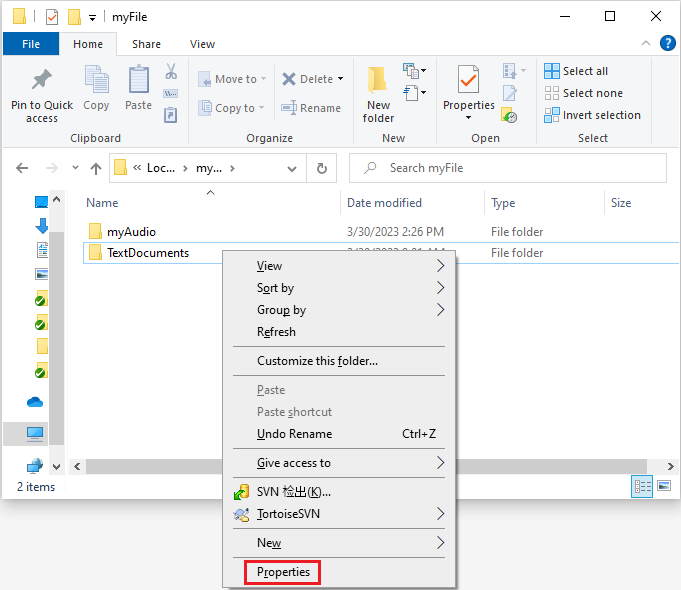Screen dimensions: 681x590
Task: Choose SVN checkout menu entry
Action: 339,491
